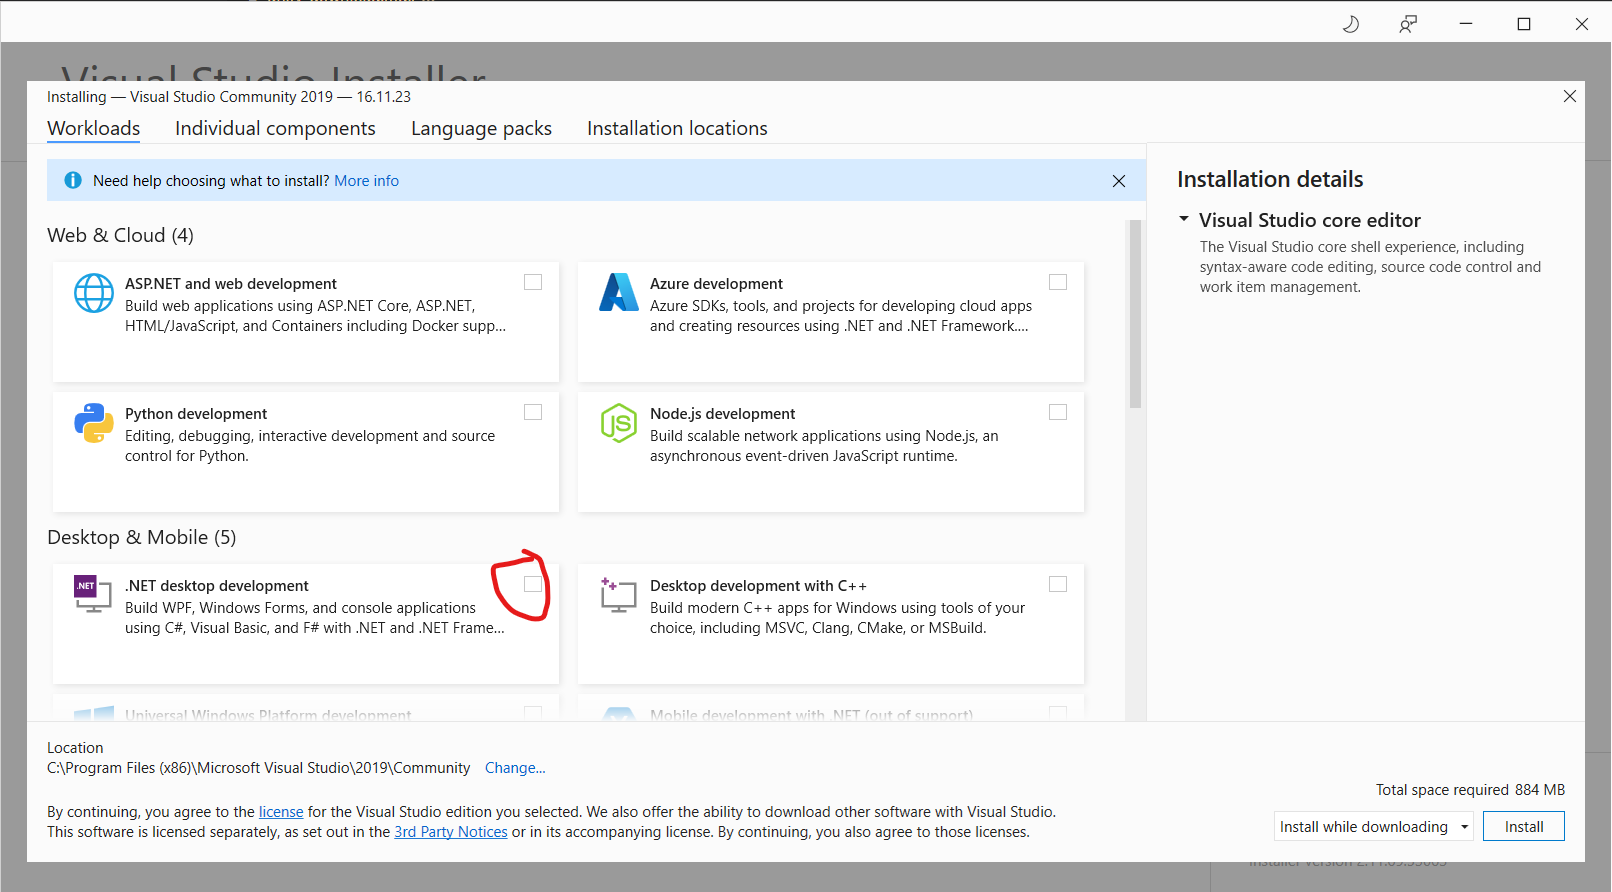Image resolution: width=1612 pixels, height=892 pixels.
Task: Click the .NET desktop development icon
Action: coord(93,594)
